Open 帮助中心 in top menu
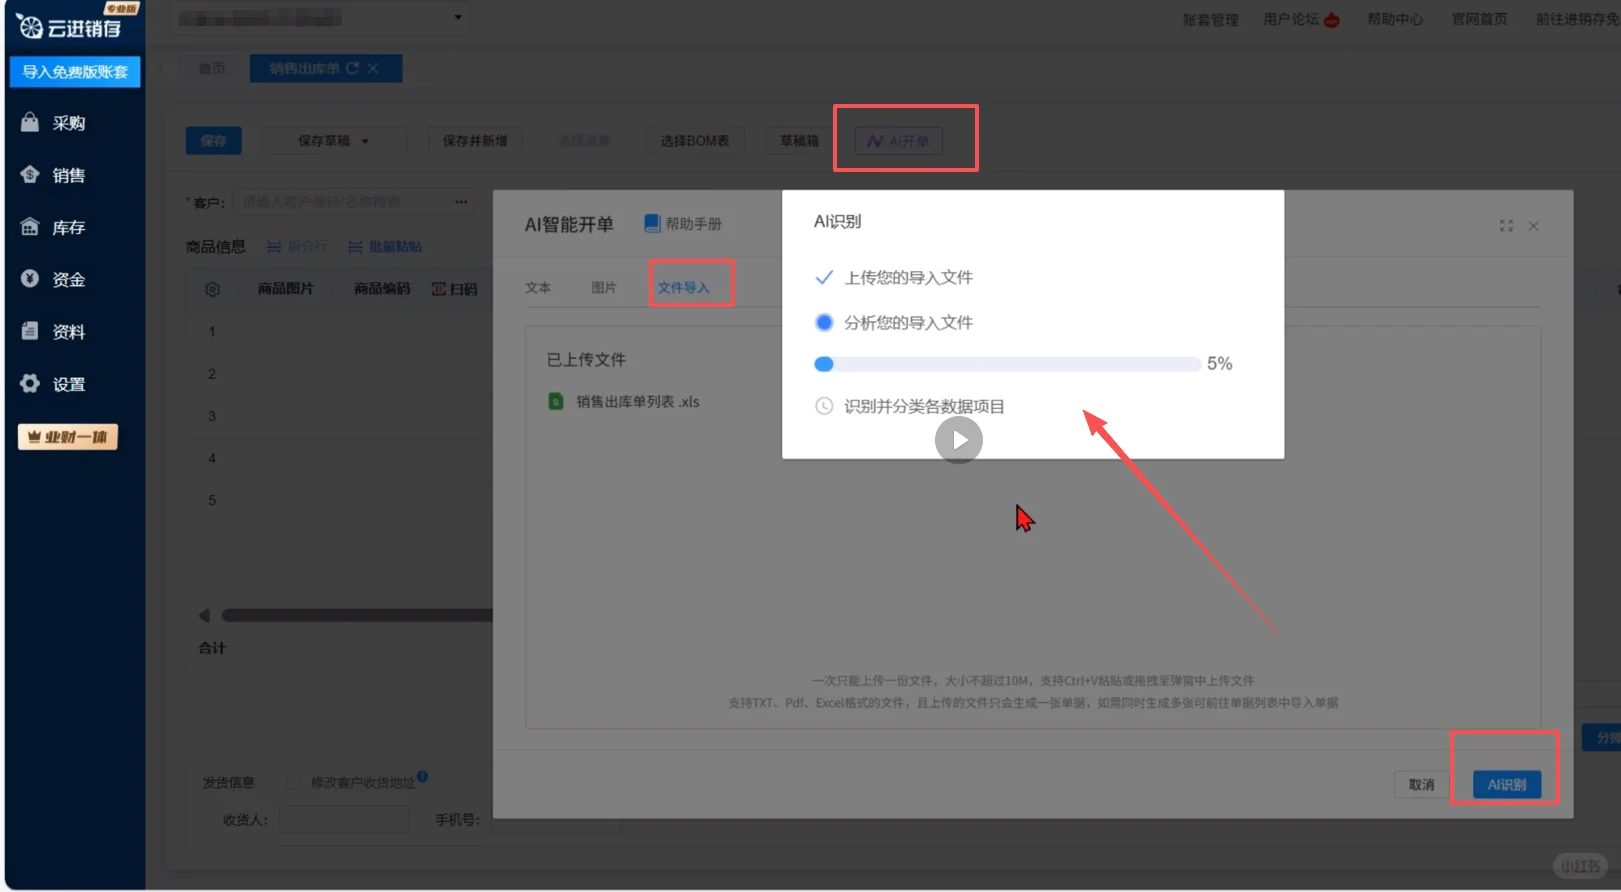 point(1395,19)
